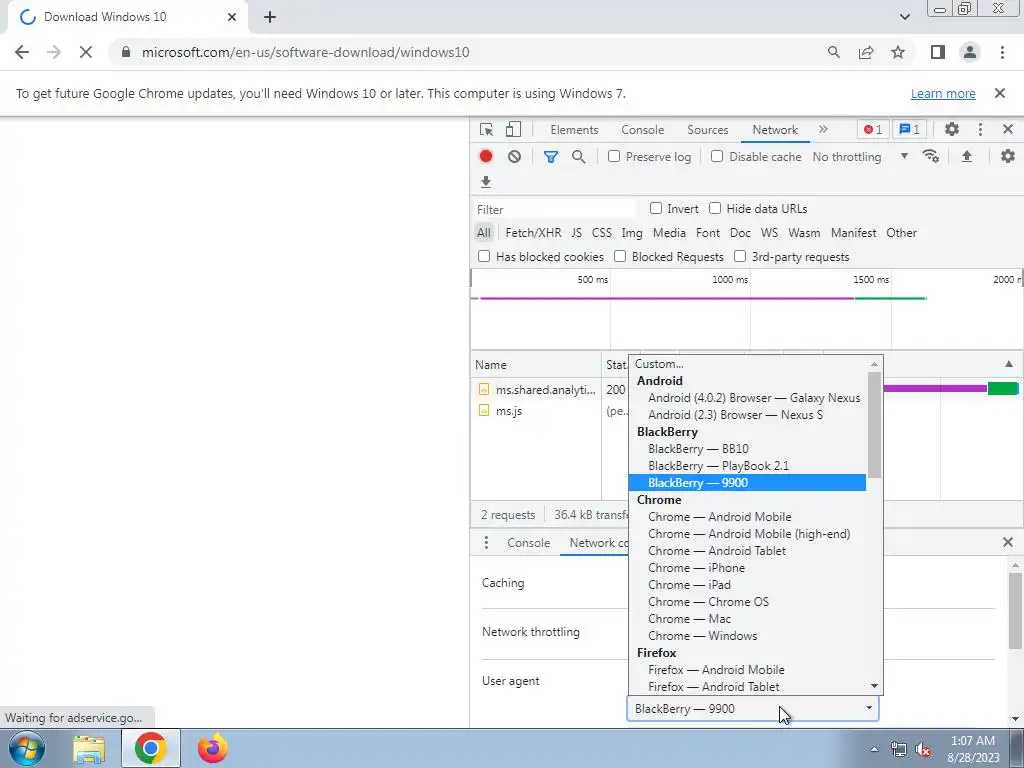
Task: Select Android (4.0.2) Browser — Galaxy Nexus
Action: click(747, 398)
